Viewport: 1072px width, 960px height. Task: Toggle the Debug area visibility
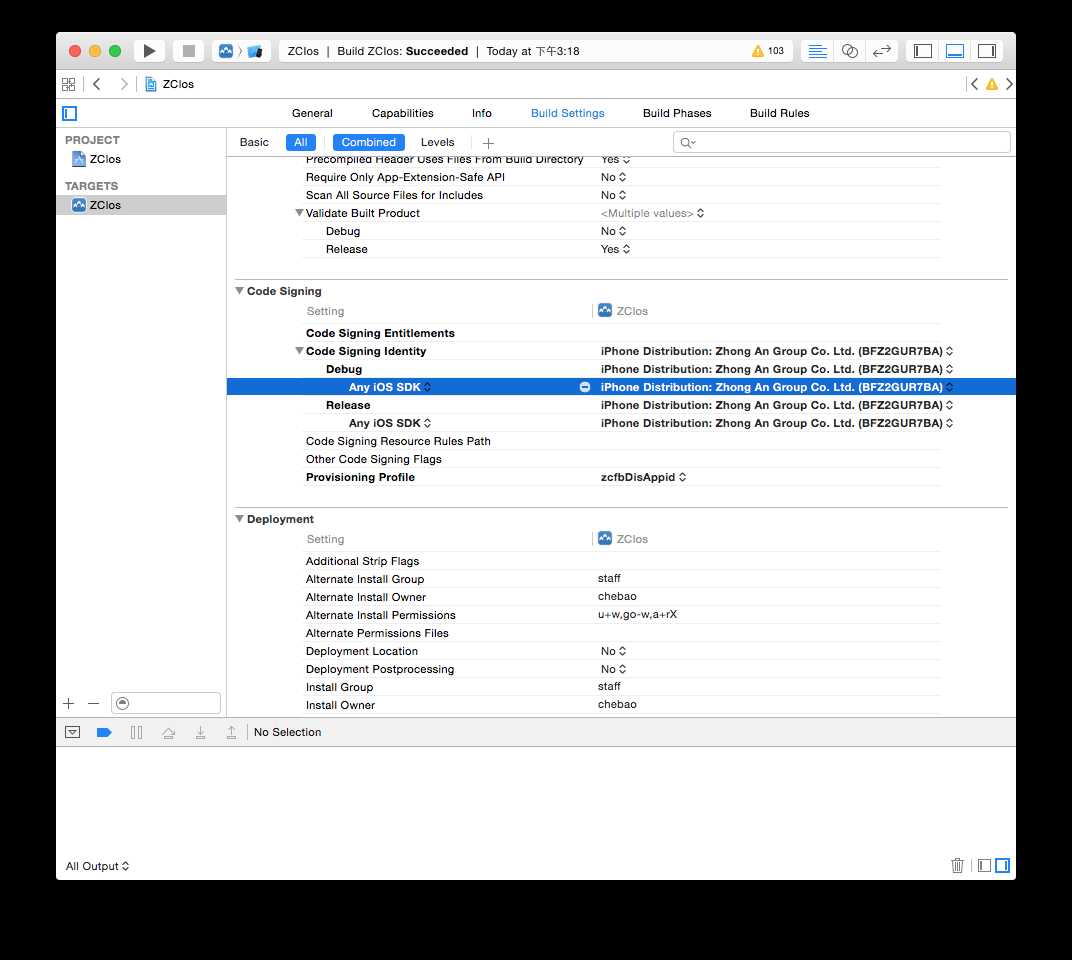coord(955,51)
